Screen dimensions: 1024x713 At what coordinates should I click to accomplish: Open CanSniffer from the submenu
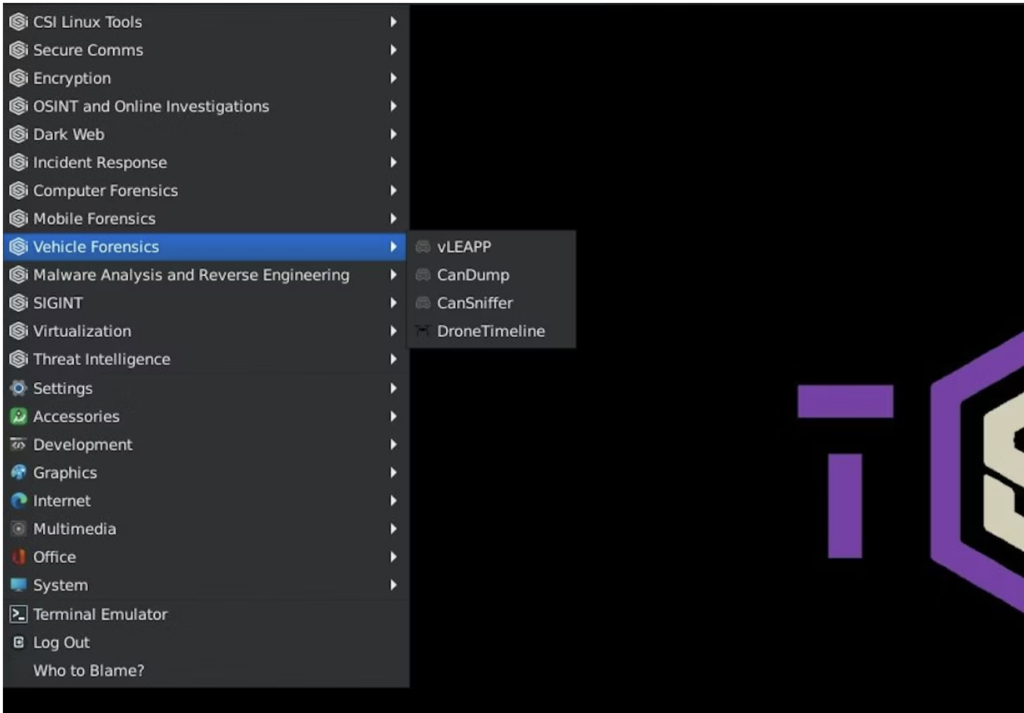[x=492, y=303]
